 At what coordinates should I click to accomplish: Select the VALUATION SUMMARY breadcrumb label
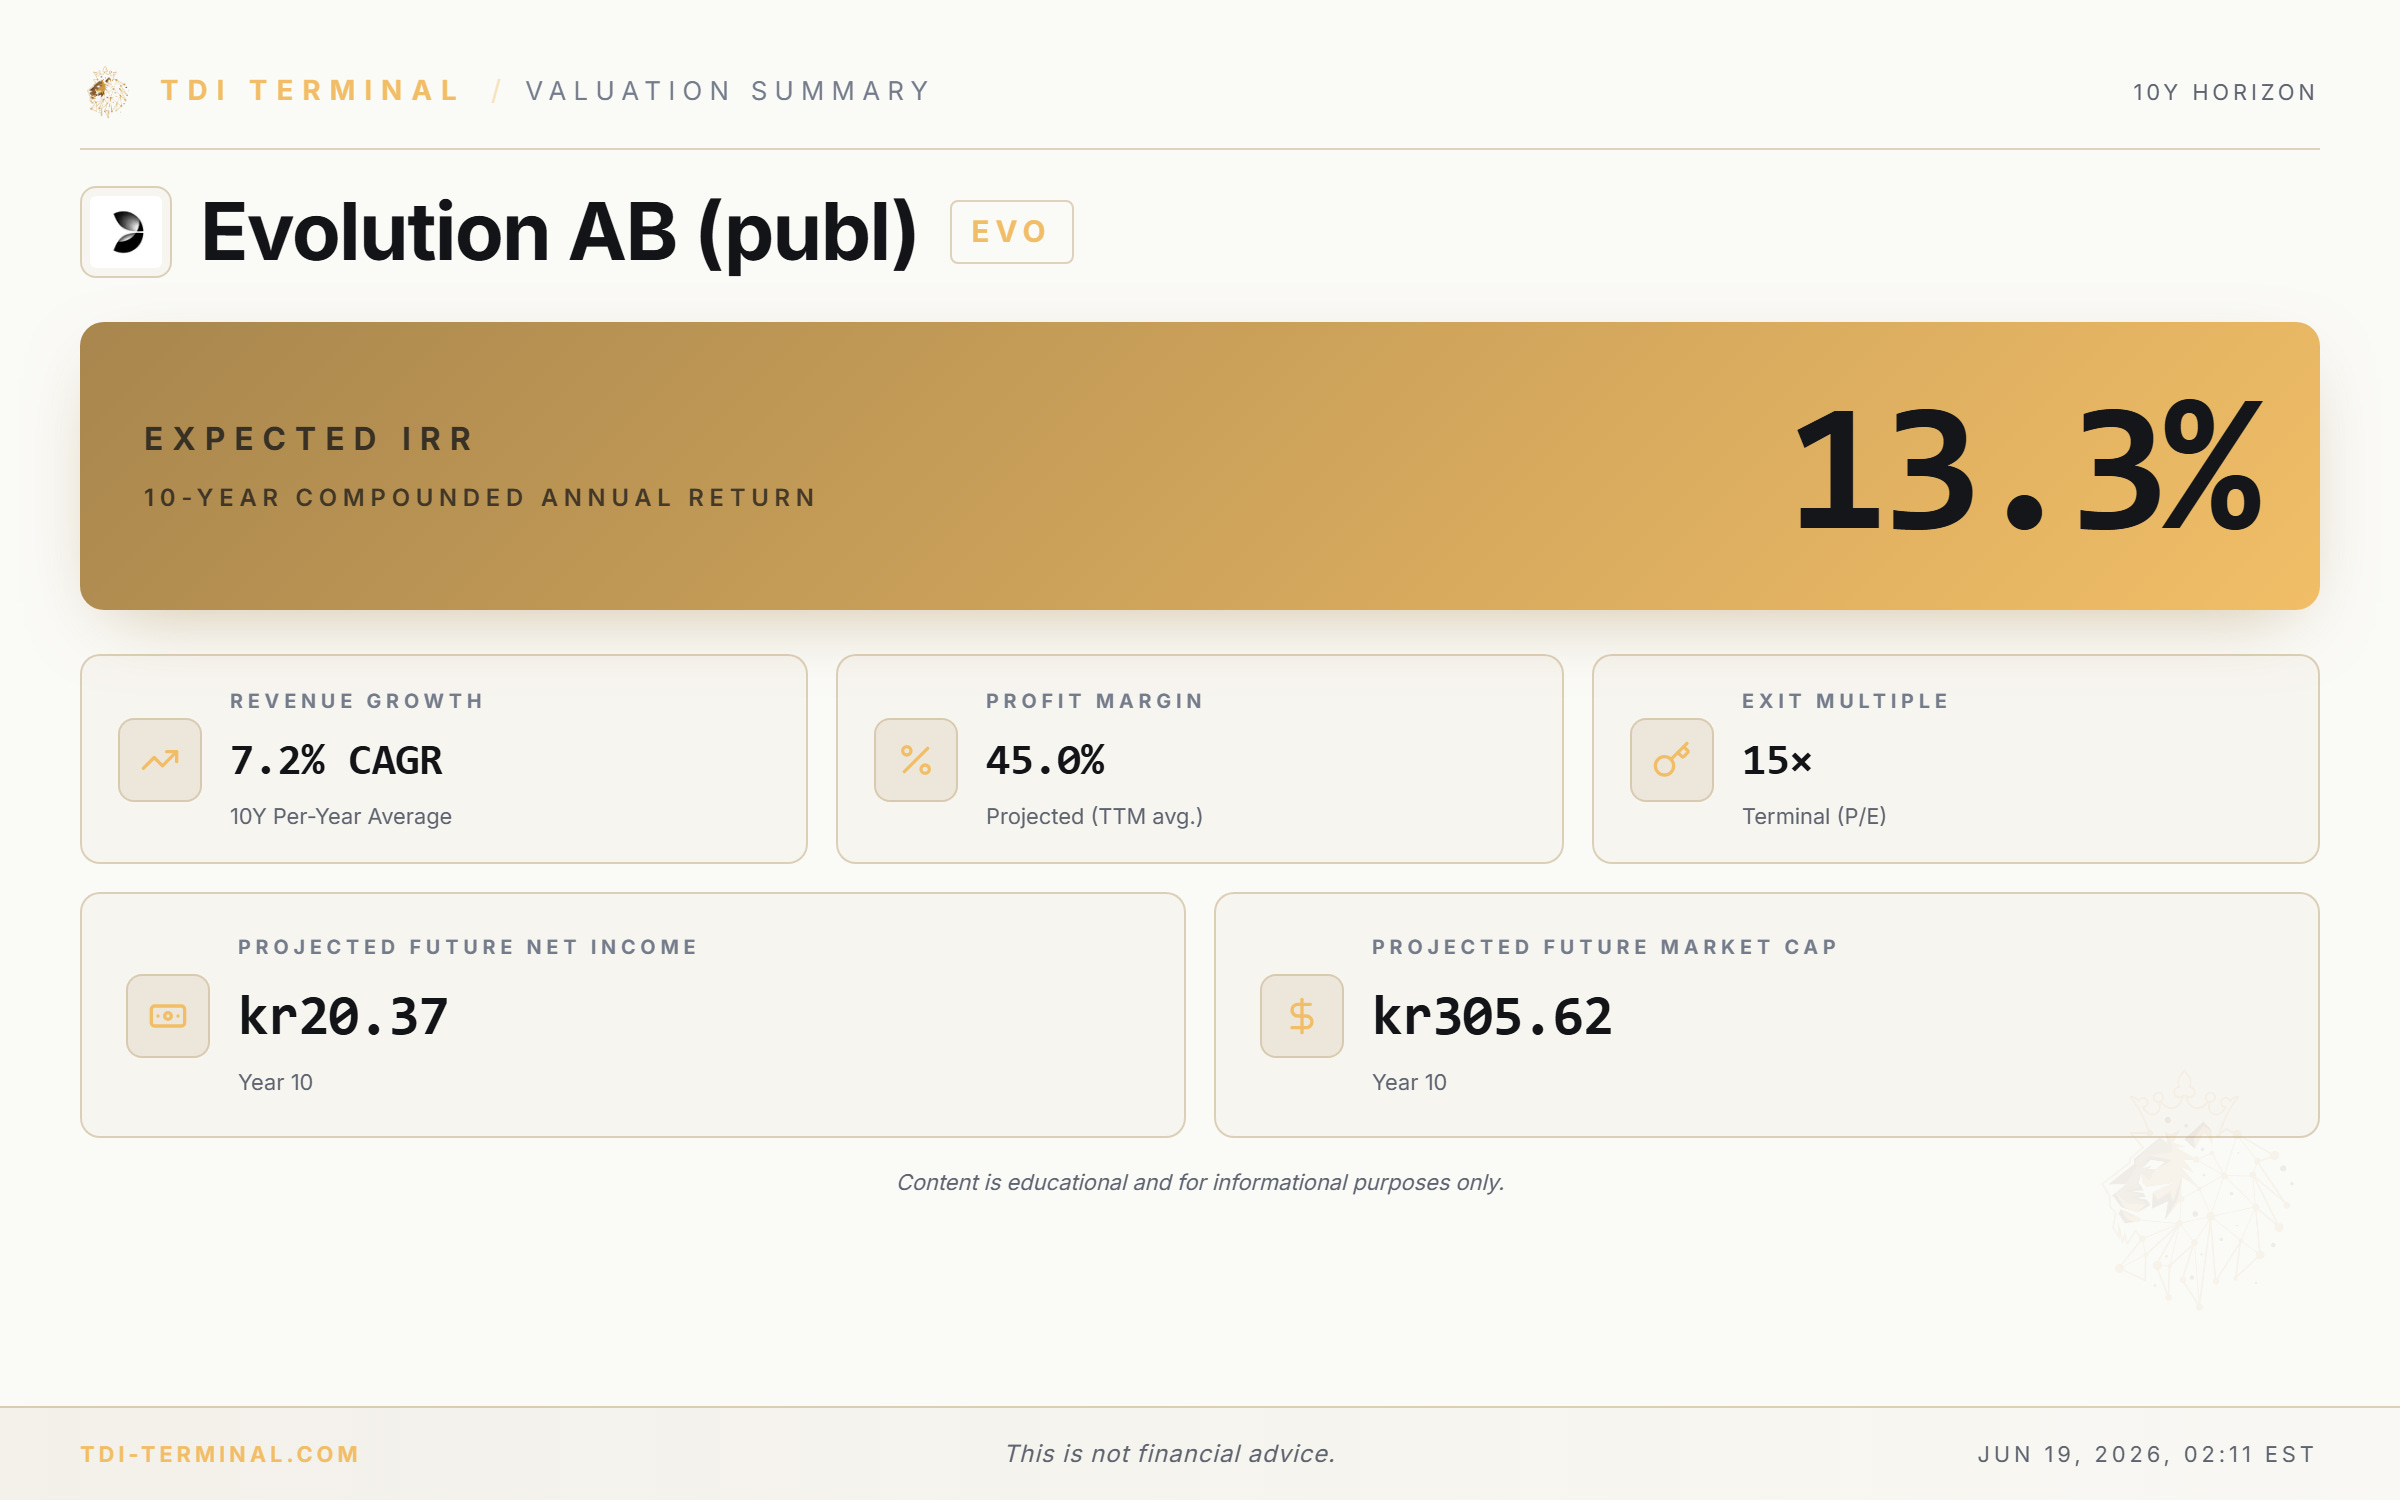[x=729, y=91]
